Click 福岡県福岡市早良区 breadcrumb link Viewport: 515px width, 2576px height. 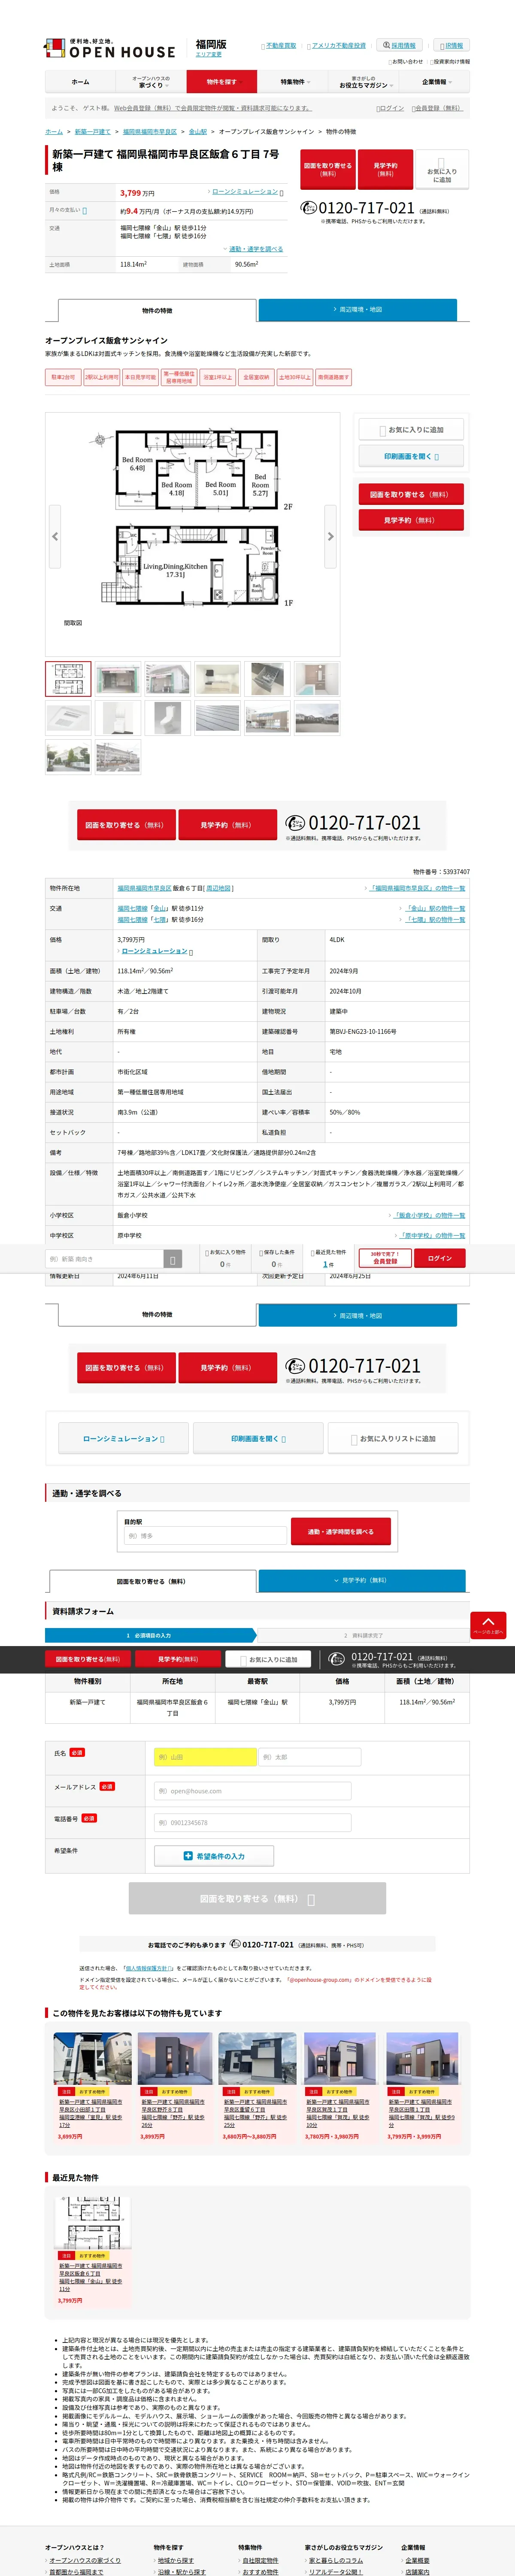150,131
